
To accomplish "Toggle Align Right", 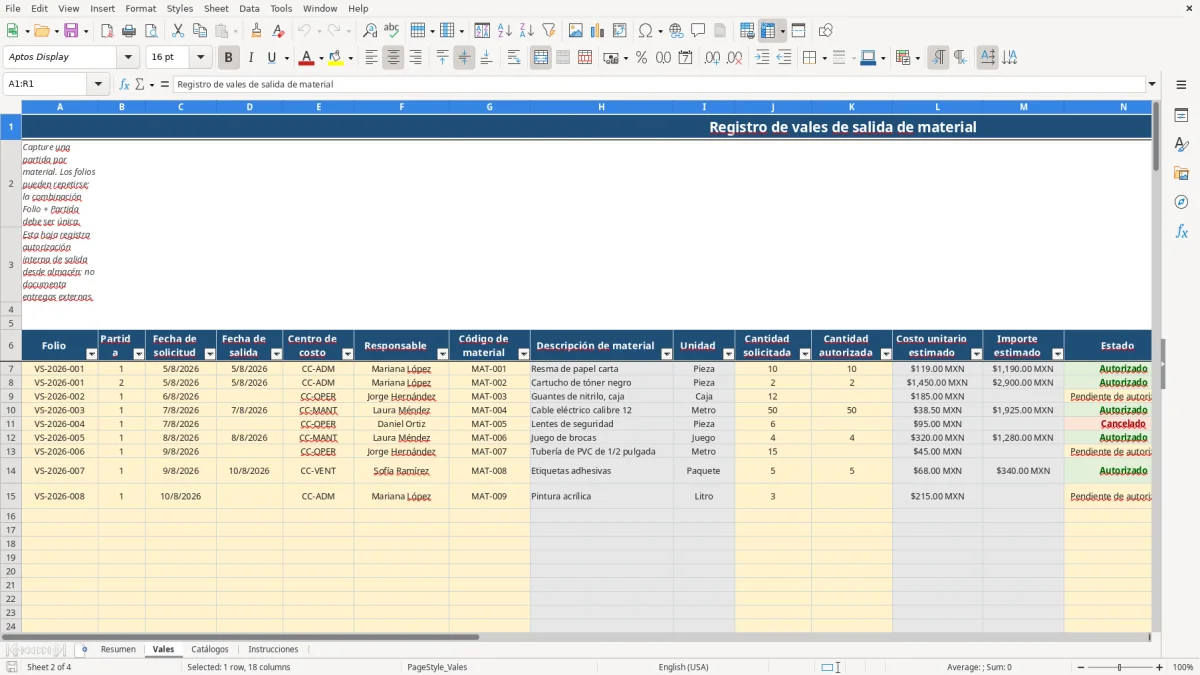I will [x=415, y=57].
